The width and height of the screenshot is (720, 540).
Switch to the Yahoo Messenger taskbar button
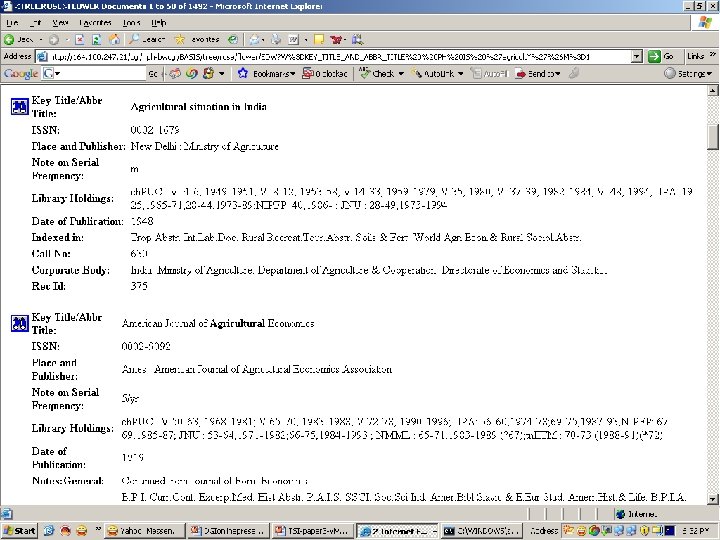(x=144, y=531)
